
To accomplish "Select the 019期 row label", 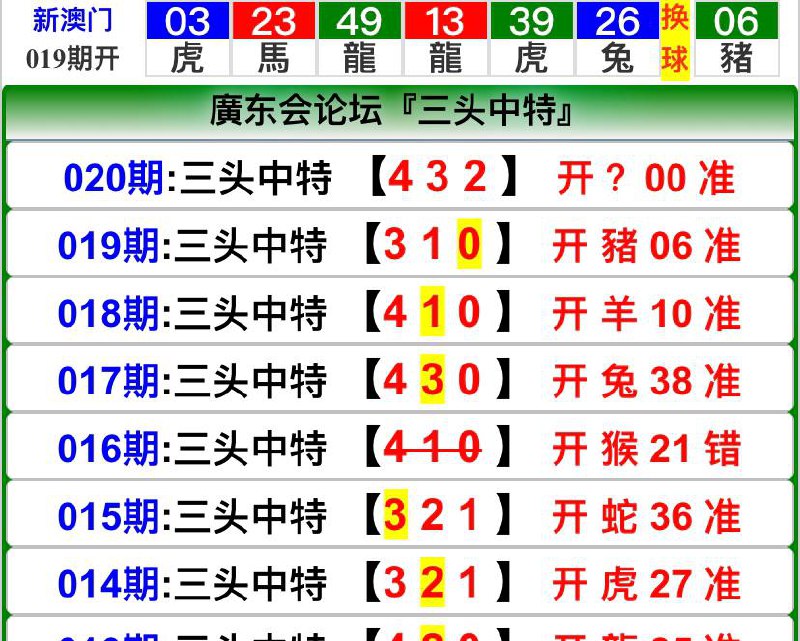I will [x=109, y=245].
